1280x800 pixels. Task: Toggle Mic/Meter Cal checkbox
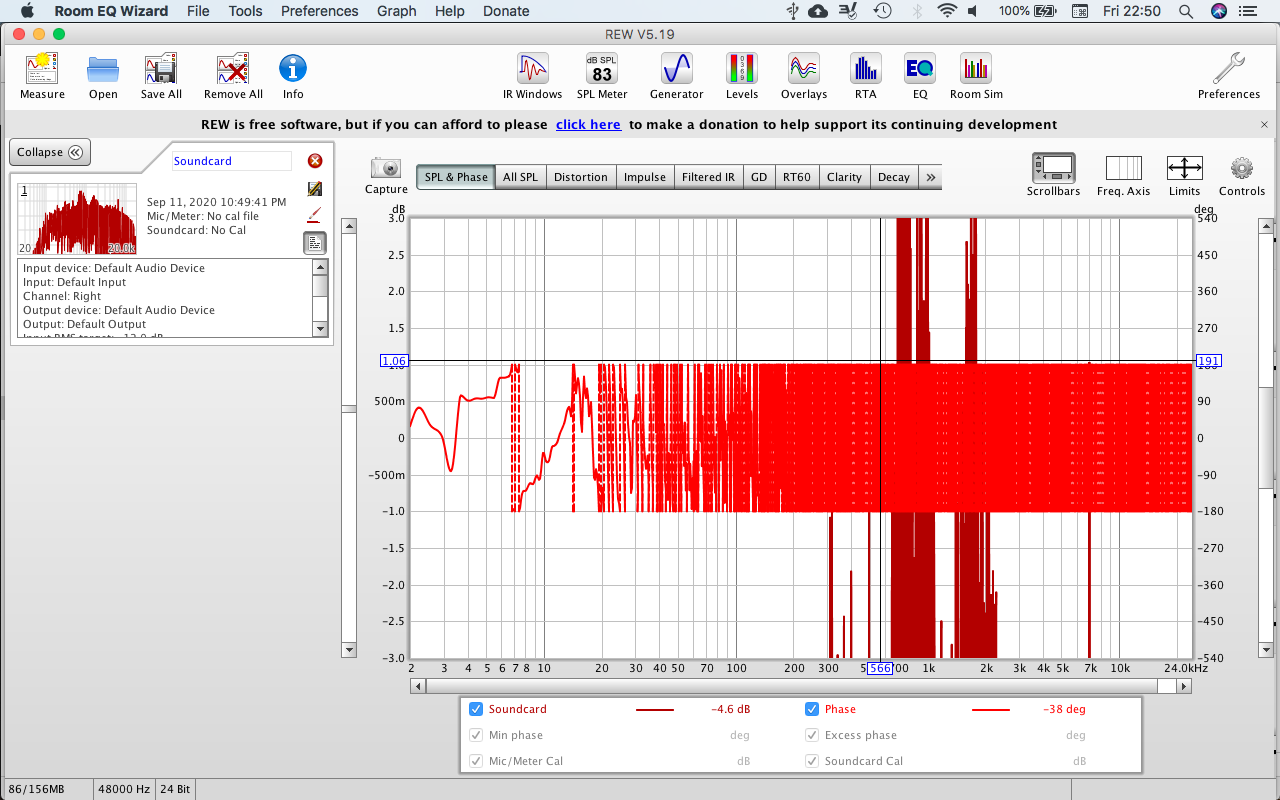tap(476, 761)
